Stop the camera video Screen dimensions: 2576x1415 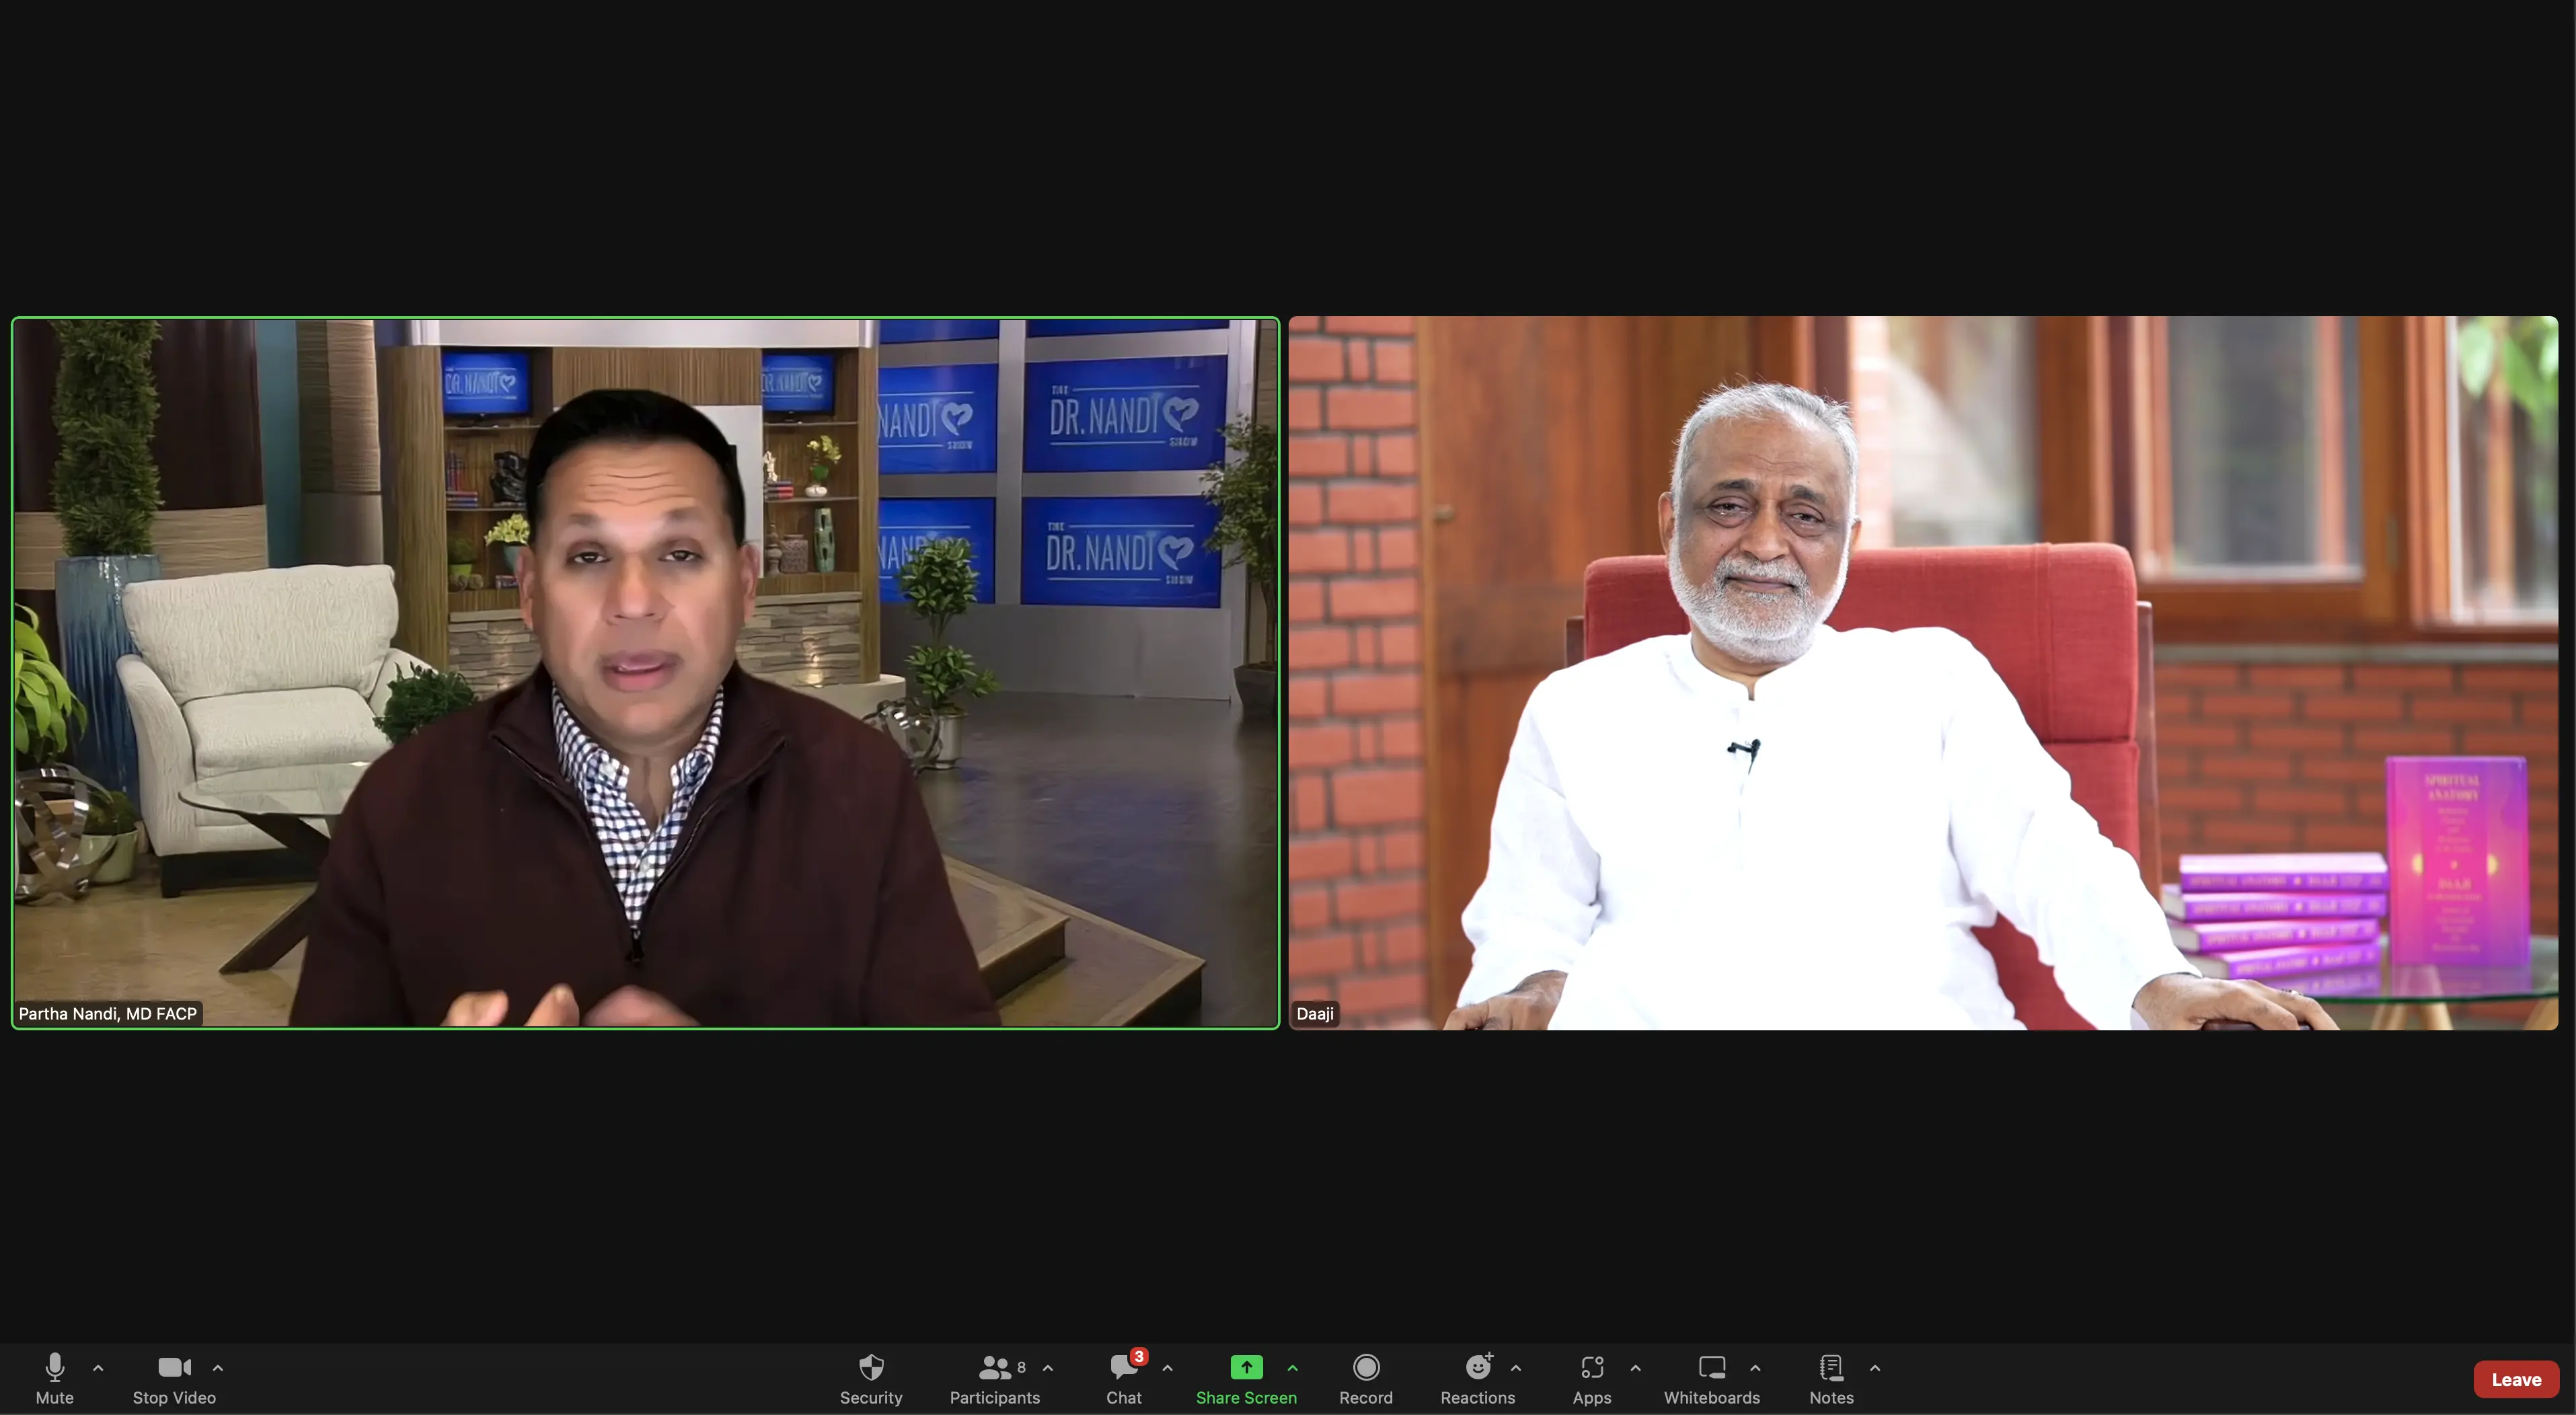[x=174, y=1378]
